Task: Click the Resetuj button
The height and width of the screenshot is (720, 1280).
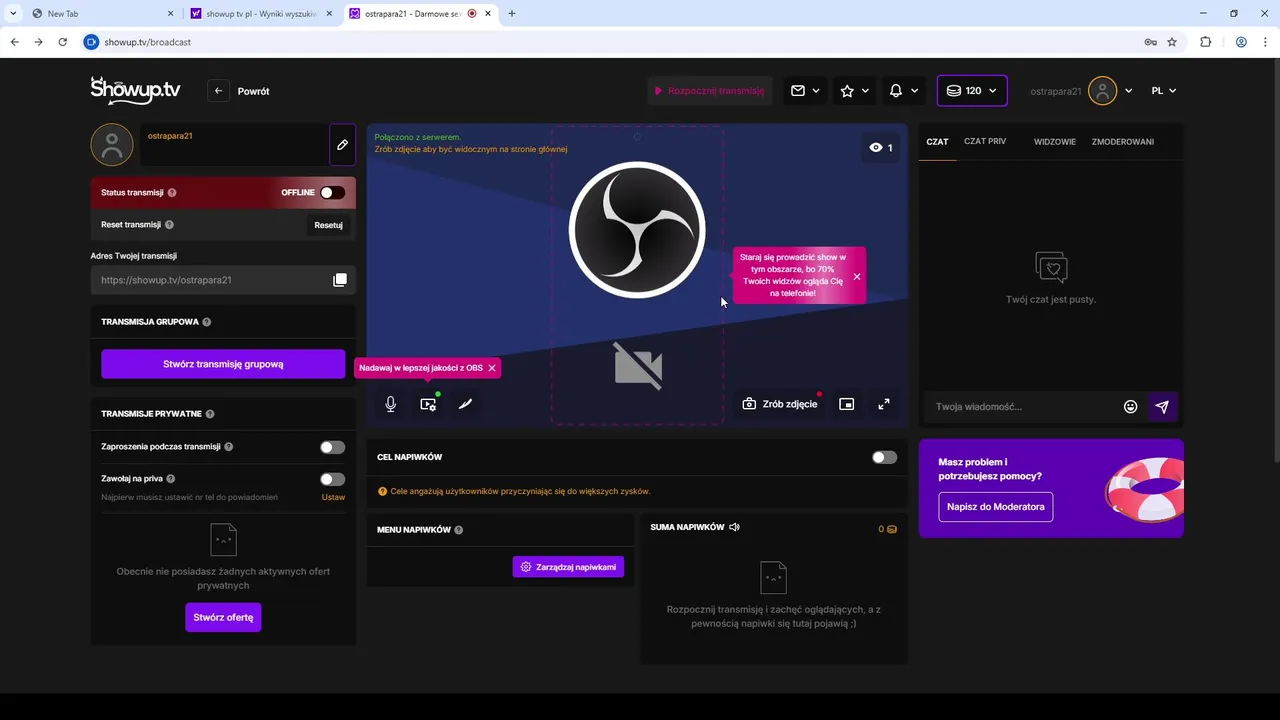Action: (328, 225)
